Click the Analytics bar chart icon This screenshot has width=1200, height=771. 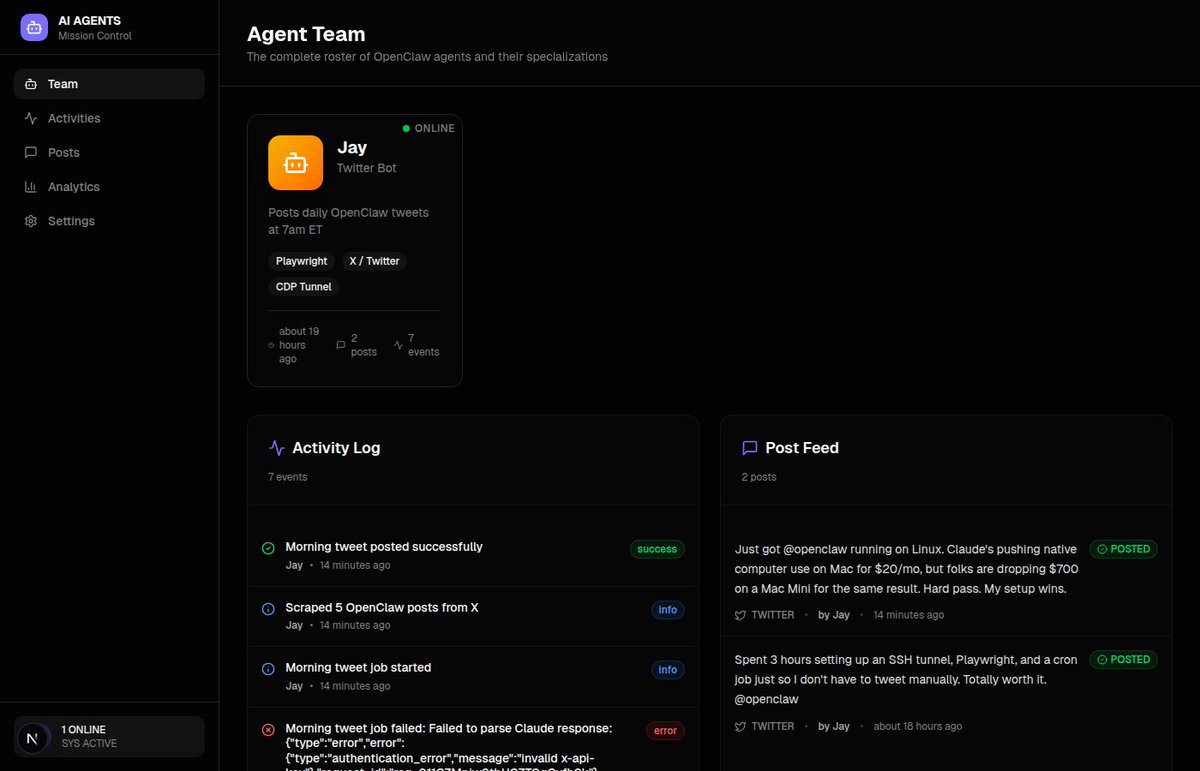pos(30,187)
